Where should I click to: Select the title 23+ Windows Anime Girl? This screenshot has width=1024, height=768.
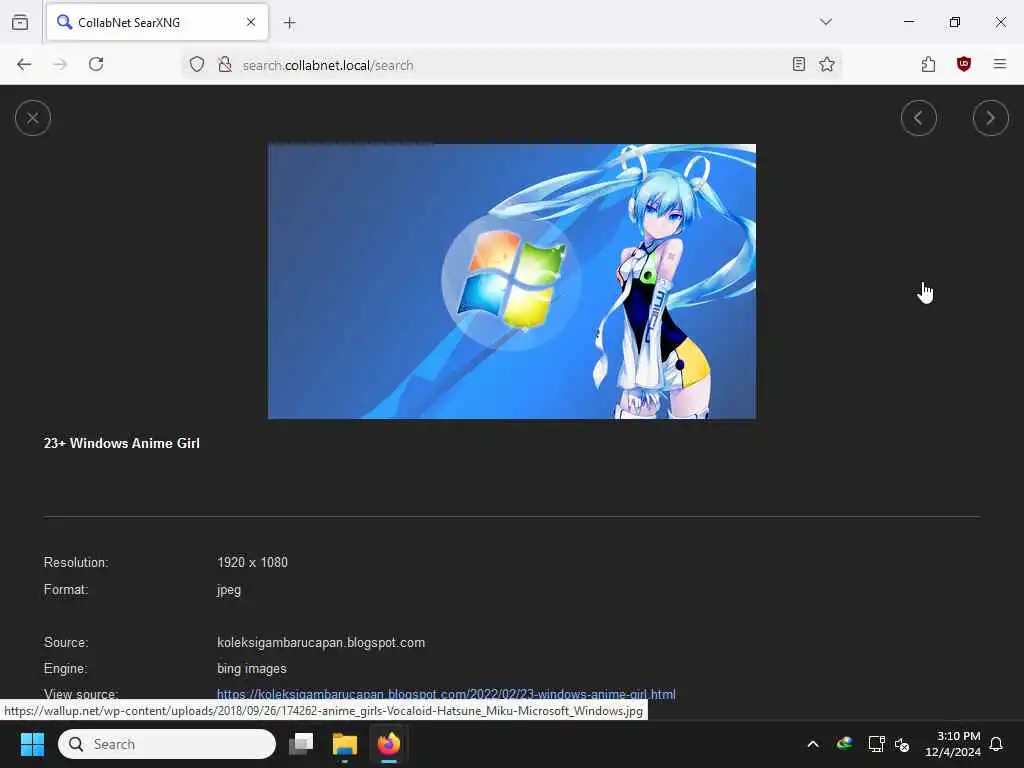pos(121,443)
